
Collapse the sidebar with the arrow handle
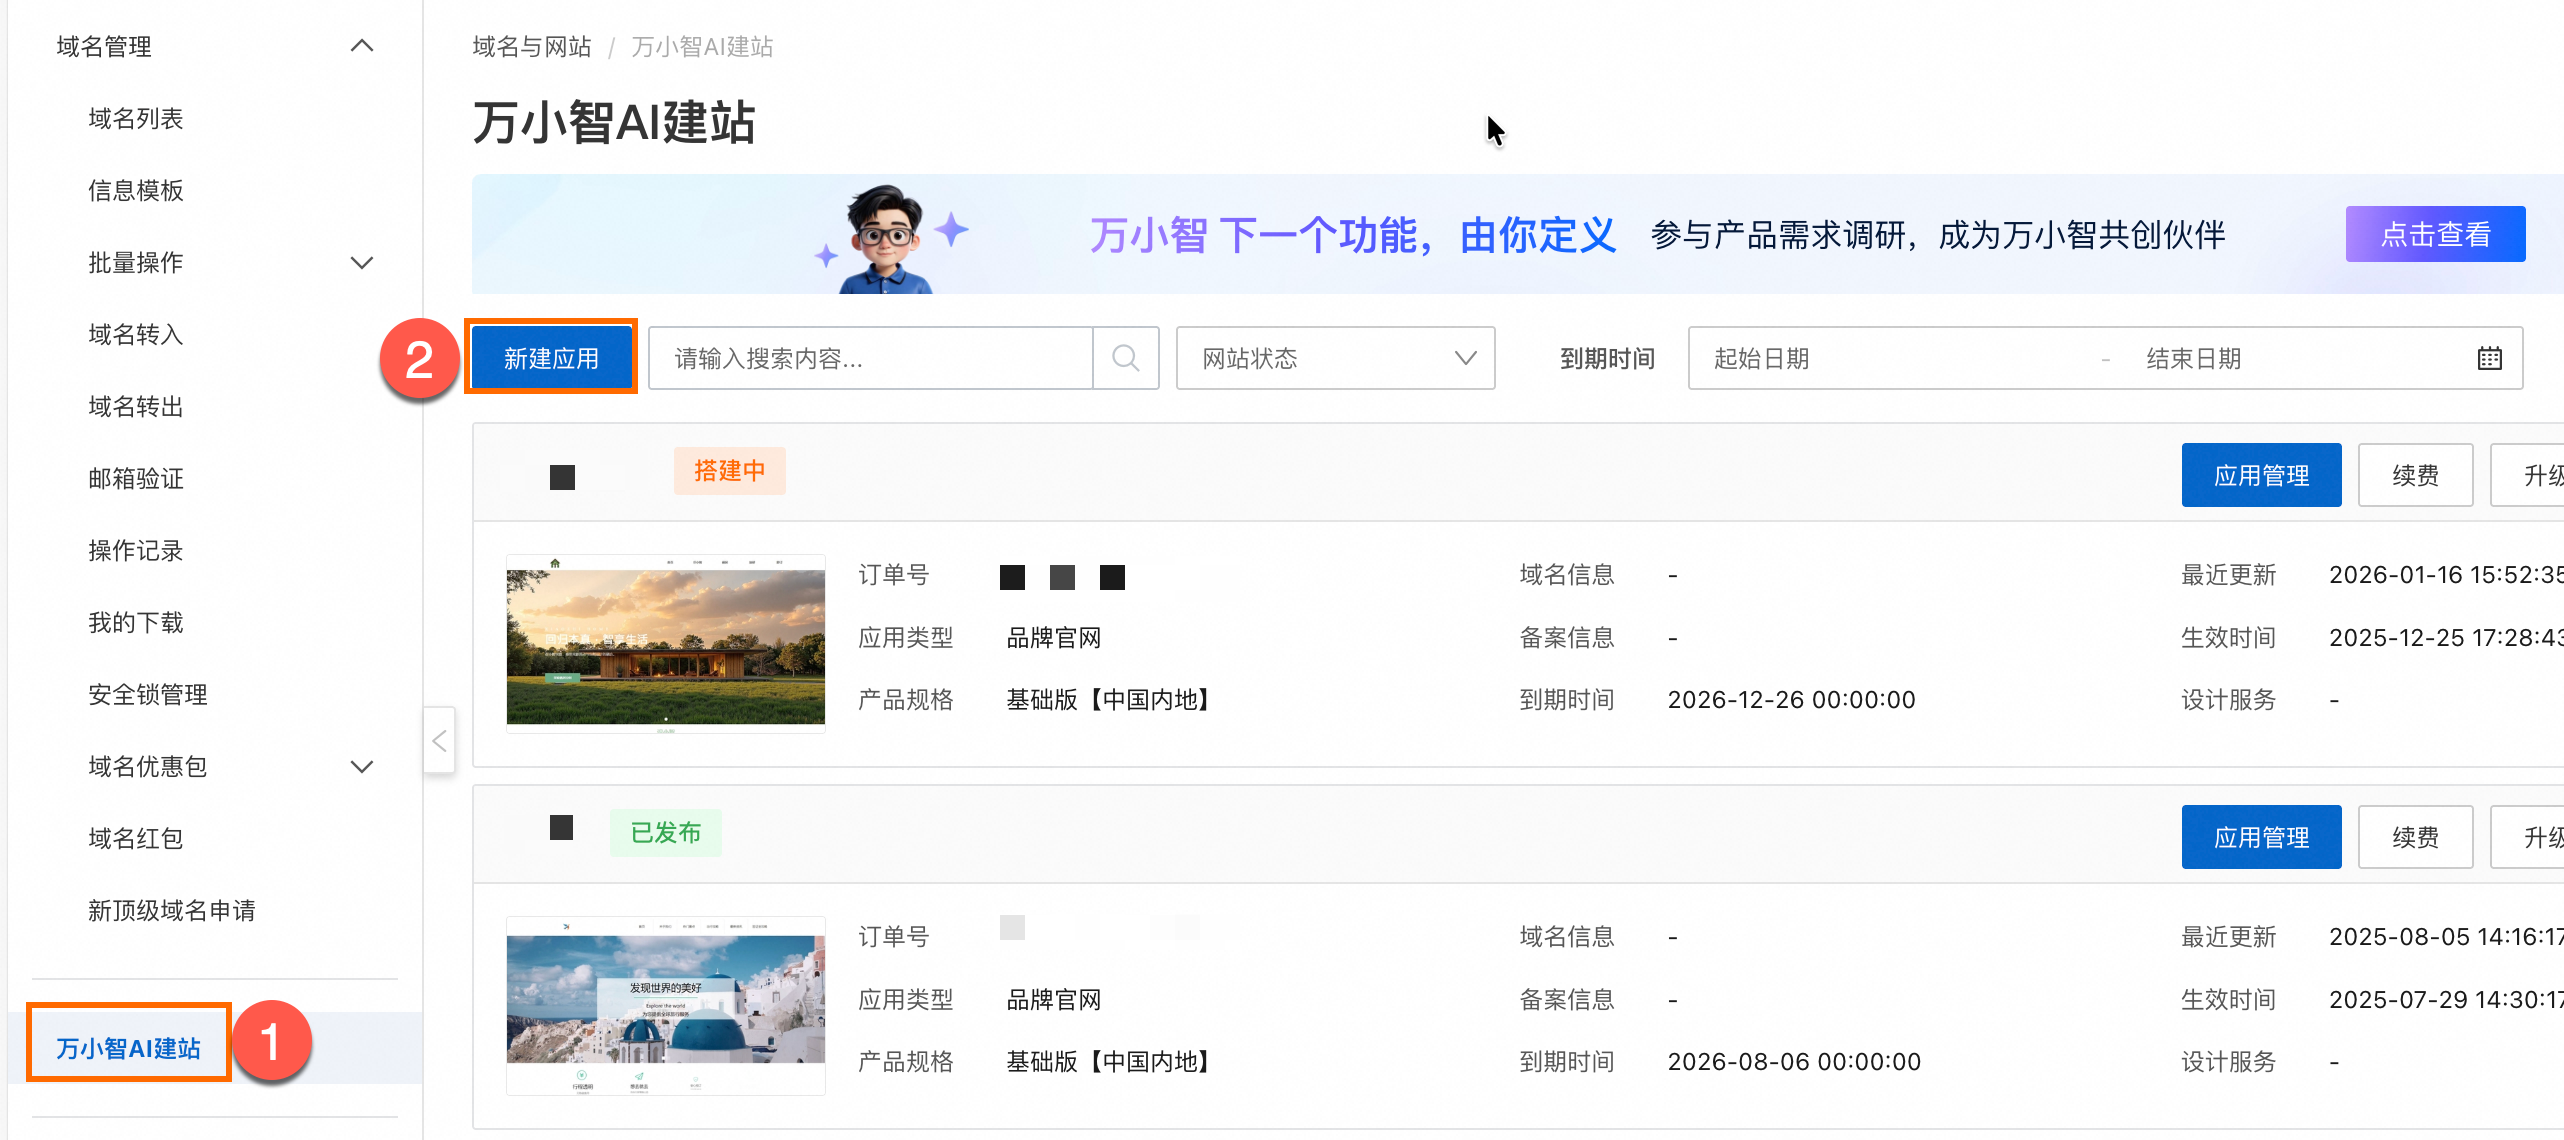(439, 741)
